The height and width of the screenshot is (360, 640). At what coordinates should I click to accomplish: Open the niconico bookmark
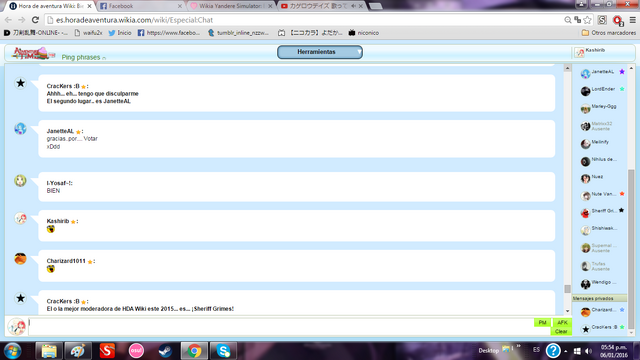click(364, 33)
